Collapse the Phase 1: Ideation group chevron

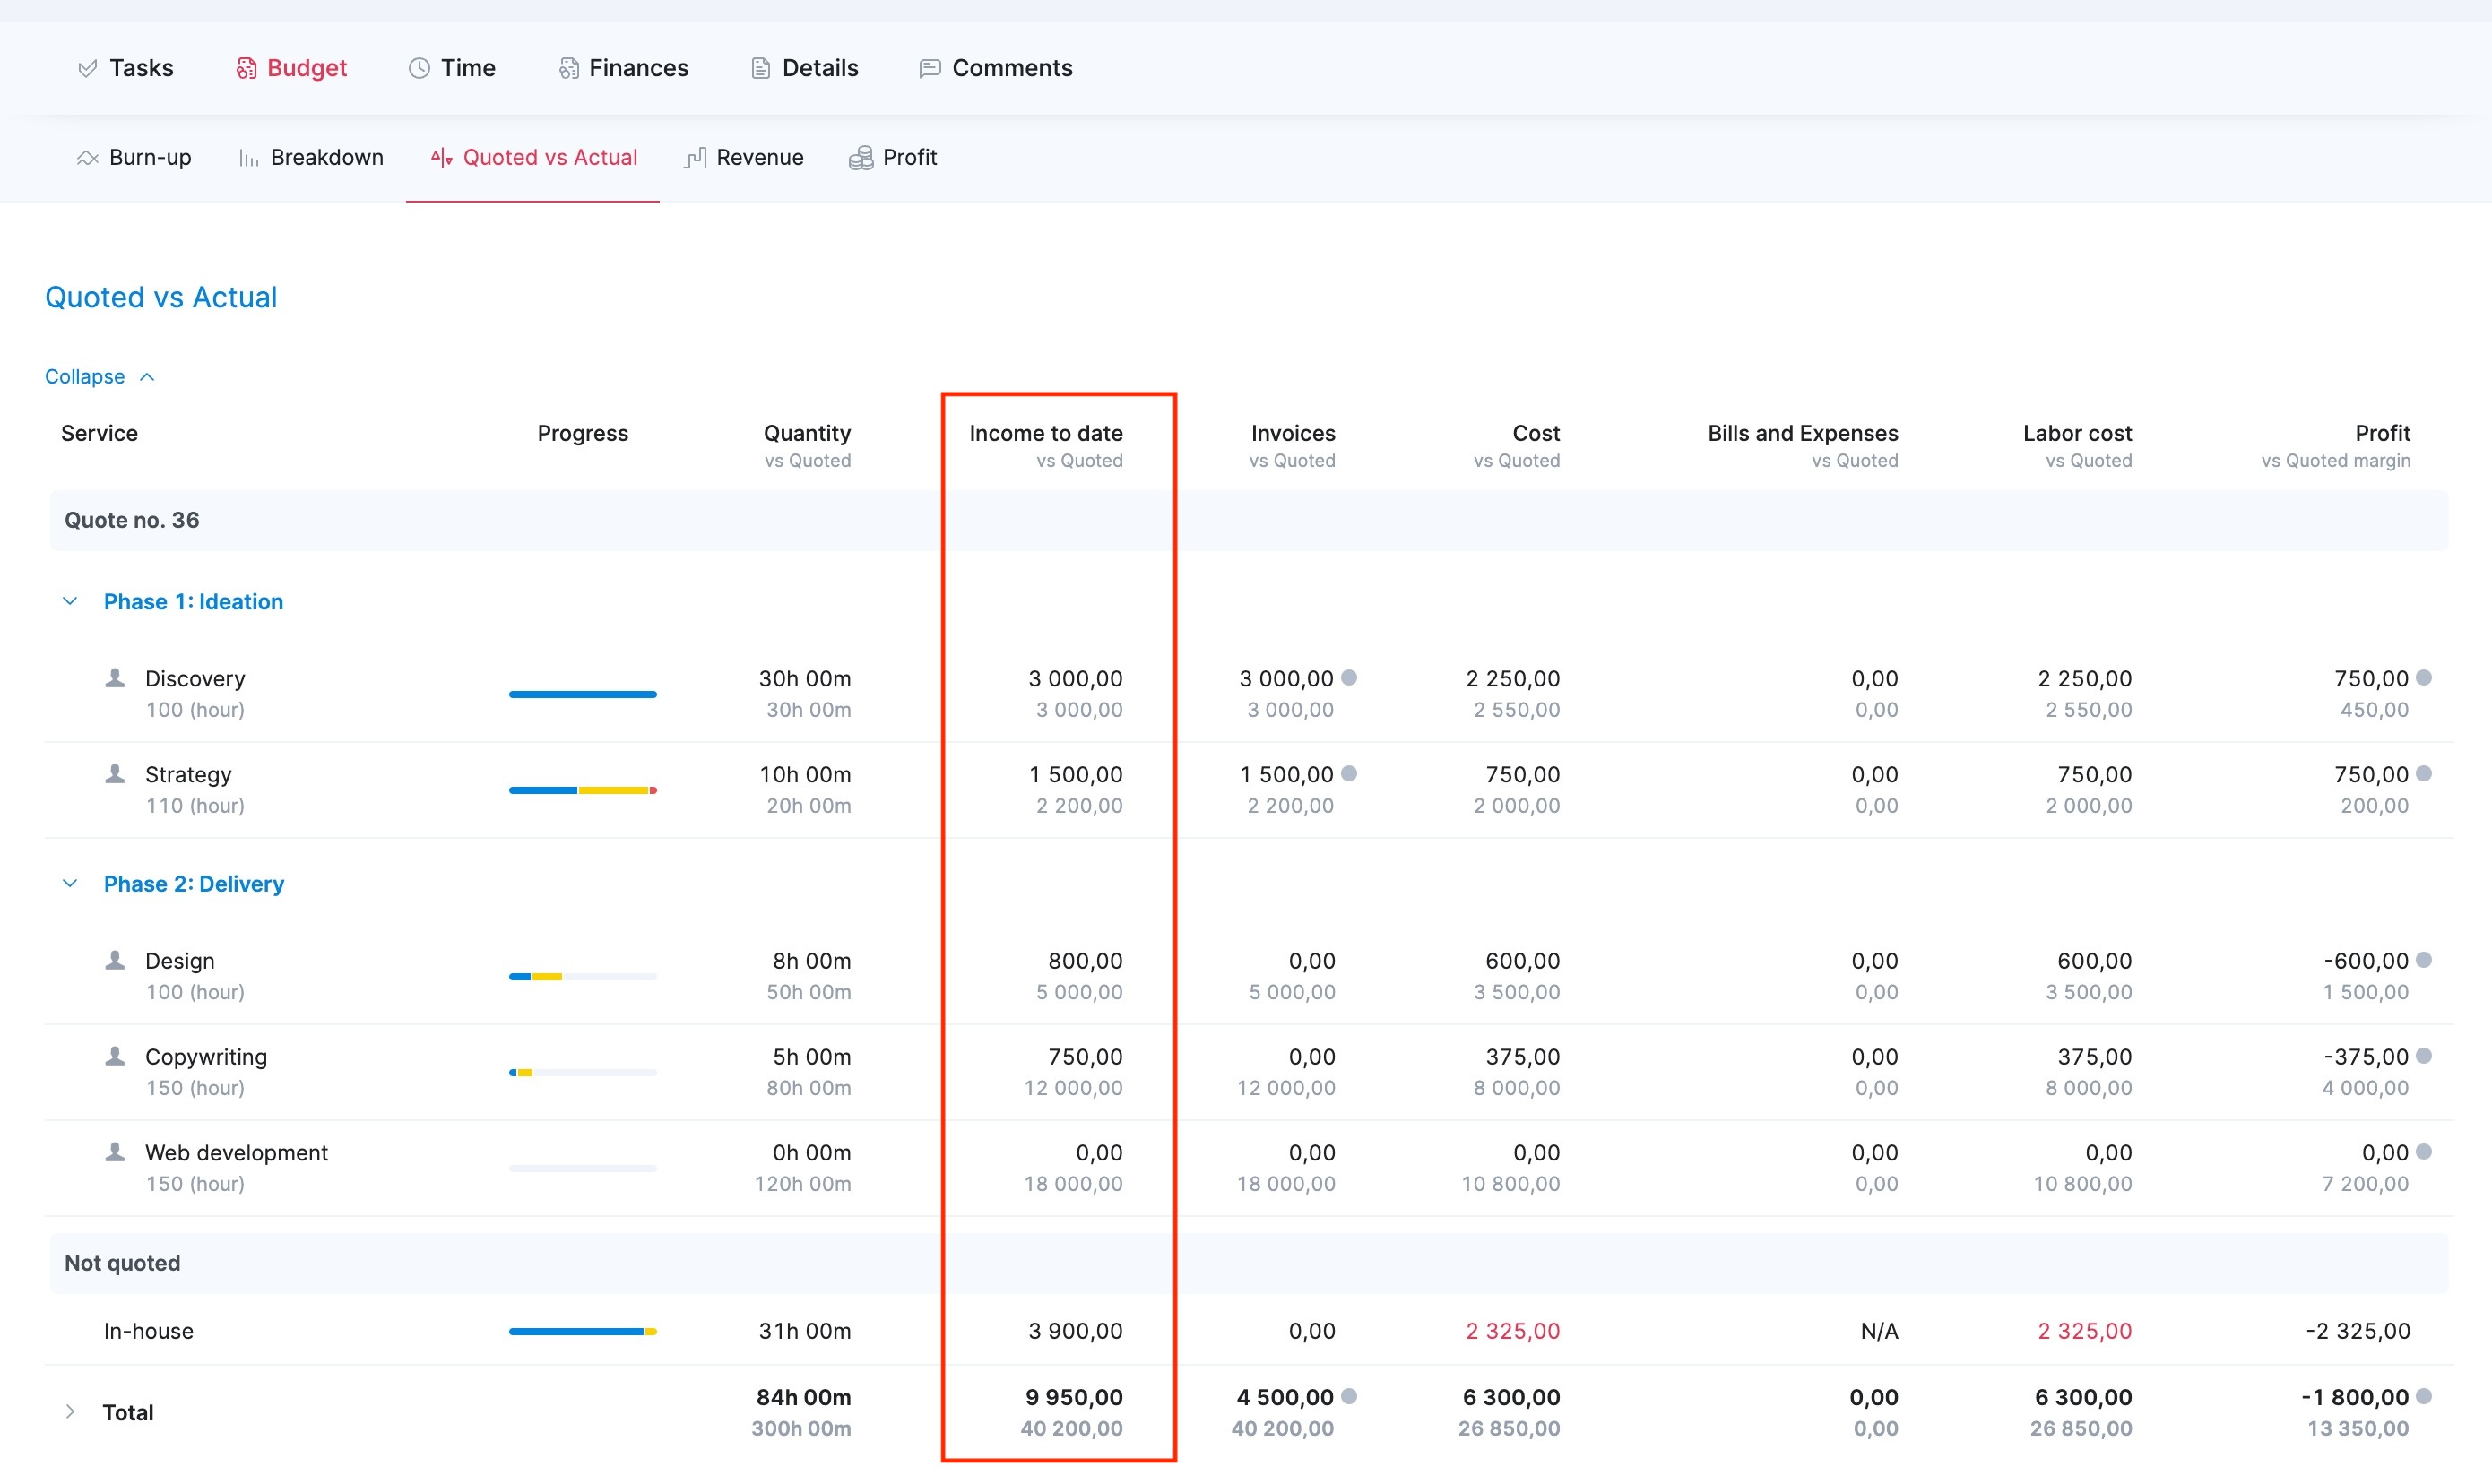(70, 601)
